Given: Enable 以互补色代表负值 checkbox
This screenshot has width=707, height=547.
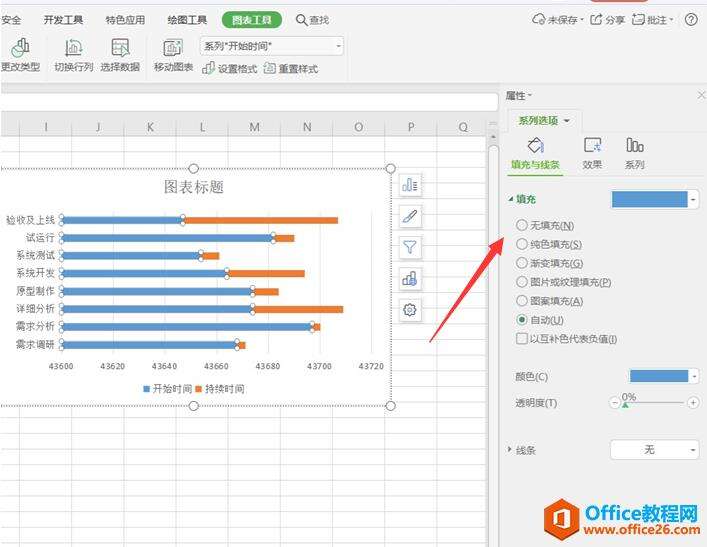Looking at the screenshot, I should click(x=522, y=339).
